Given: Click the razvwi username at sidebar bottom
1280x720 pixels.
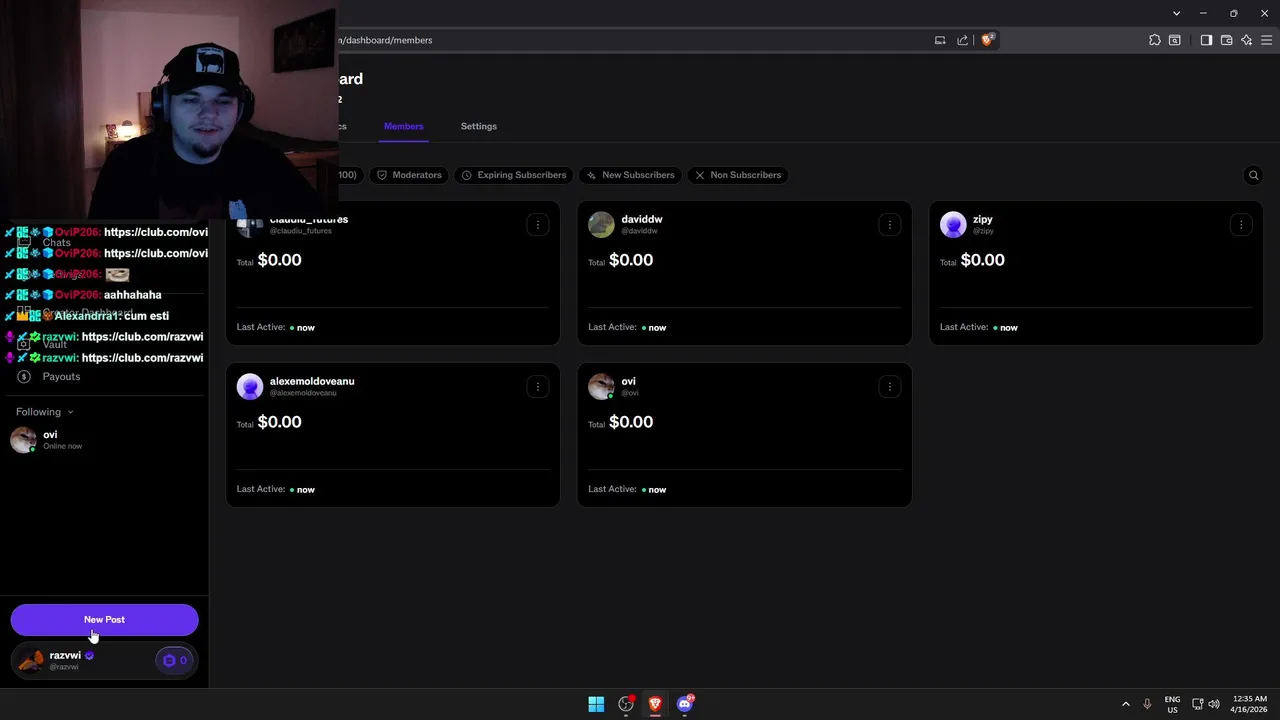Looking at the screenshot, I should click(x=65, y=656).
